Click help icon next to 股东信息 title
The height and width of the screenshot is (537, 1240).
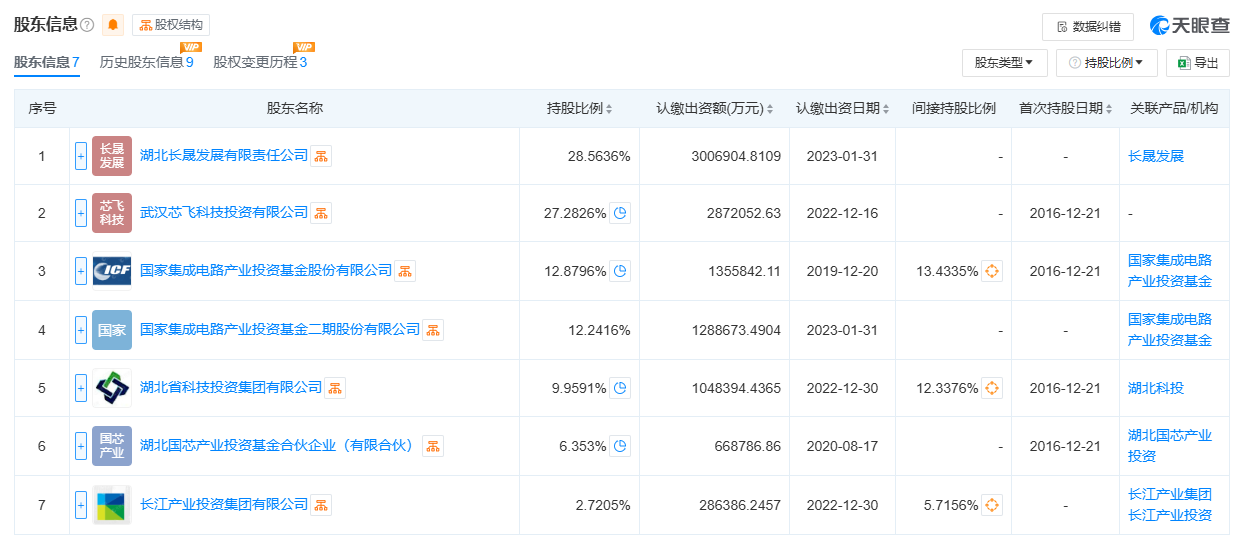[87, 25]
